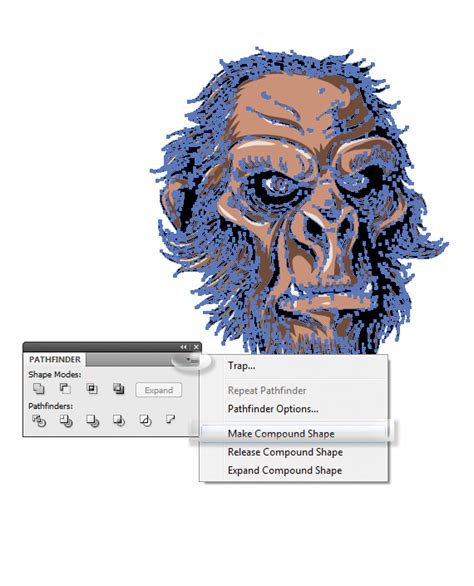Apply the Intersect shape mode

click(92, 389)
